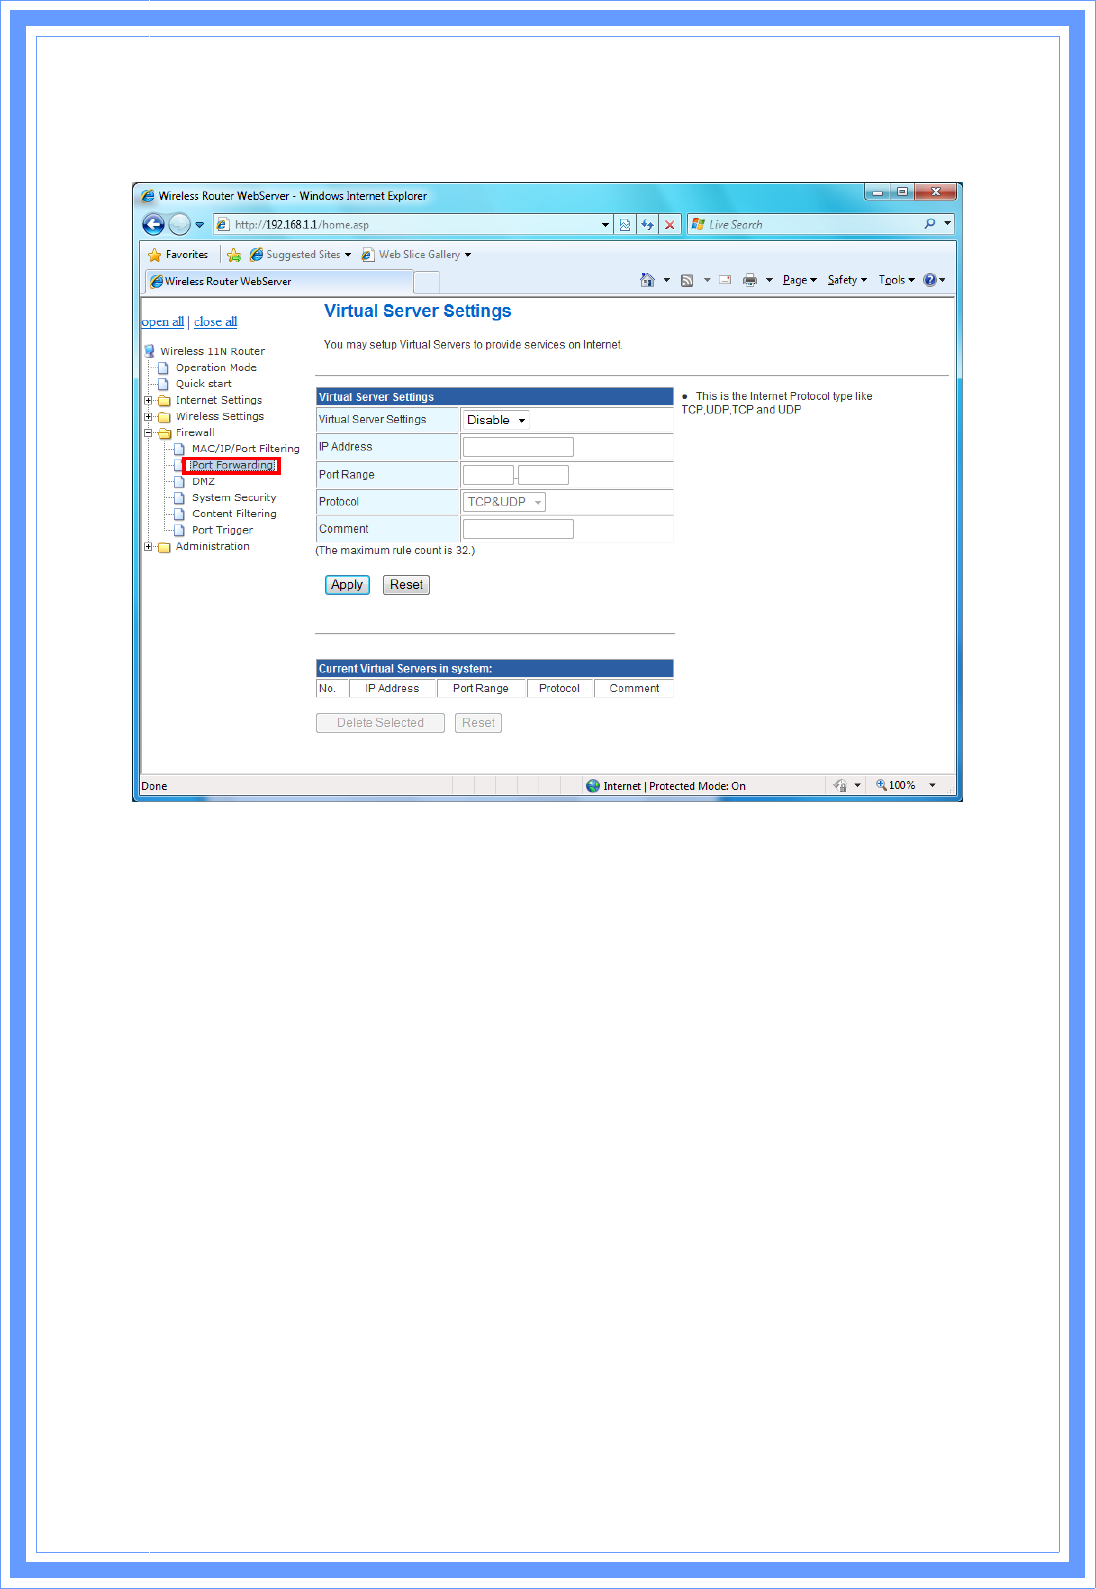Click the Print icon

(x=750, y=280)
